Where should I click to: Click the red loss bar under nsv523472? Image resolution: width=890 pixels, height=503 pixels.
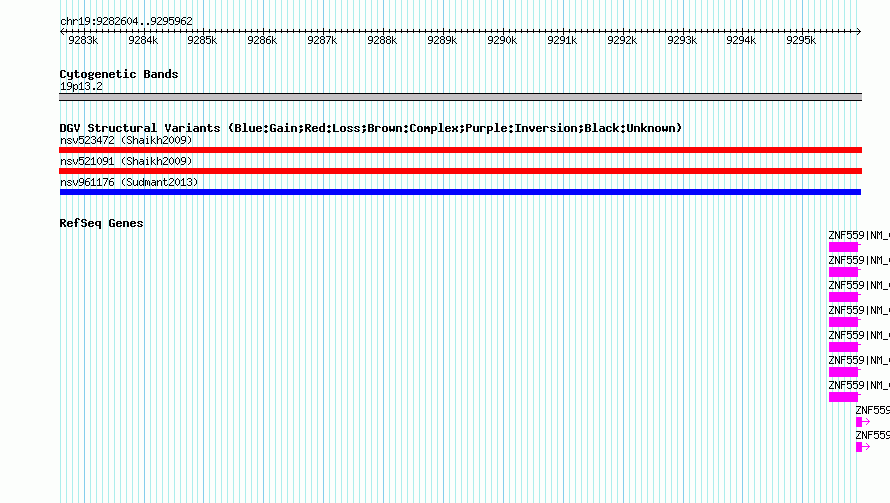460,150
